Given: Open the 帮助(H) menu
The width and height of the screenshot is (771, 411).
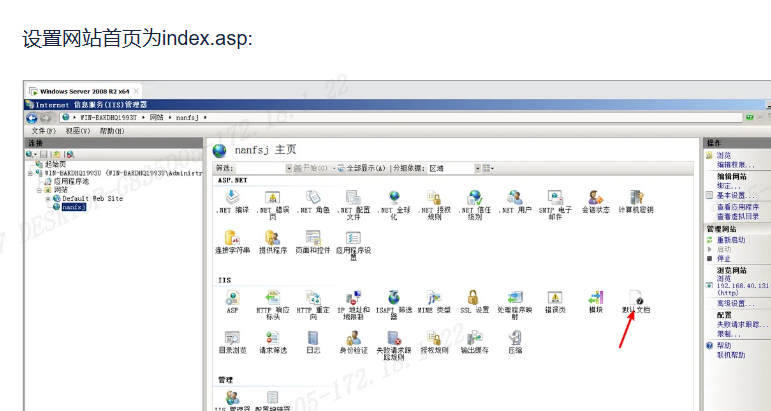Looking at the screenshot, I should pyautogui.click(x=112, y=131).
